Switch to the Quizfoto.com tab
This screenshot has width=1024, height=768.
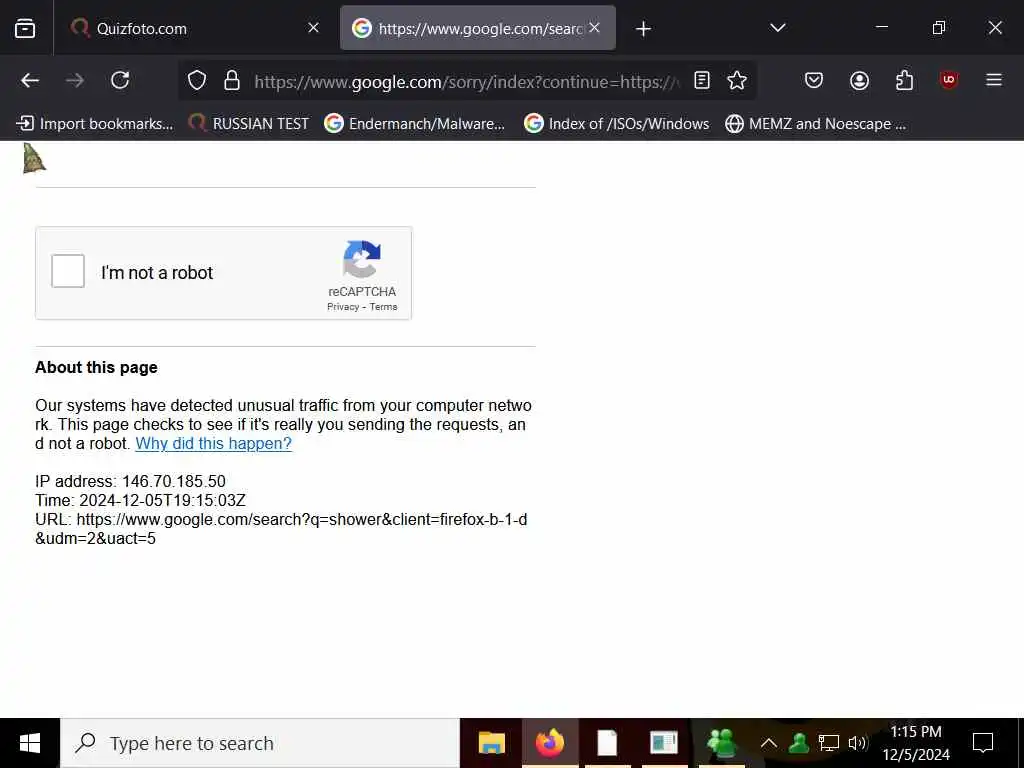pyautogui.click(x=196, y=28)
